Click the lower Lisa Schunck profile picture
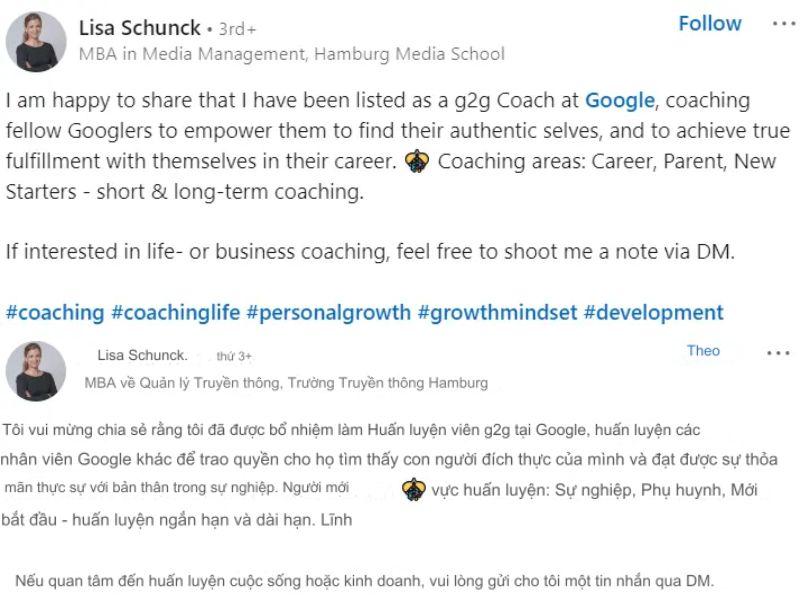The height and width of the screenshot is (603, 800). coord(36,371)
